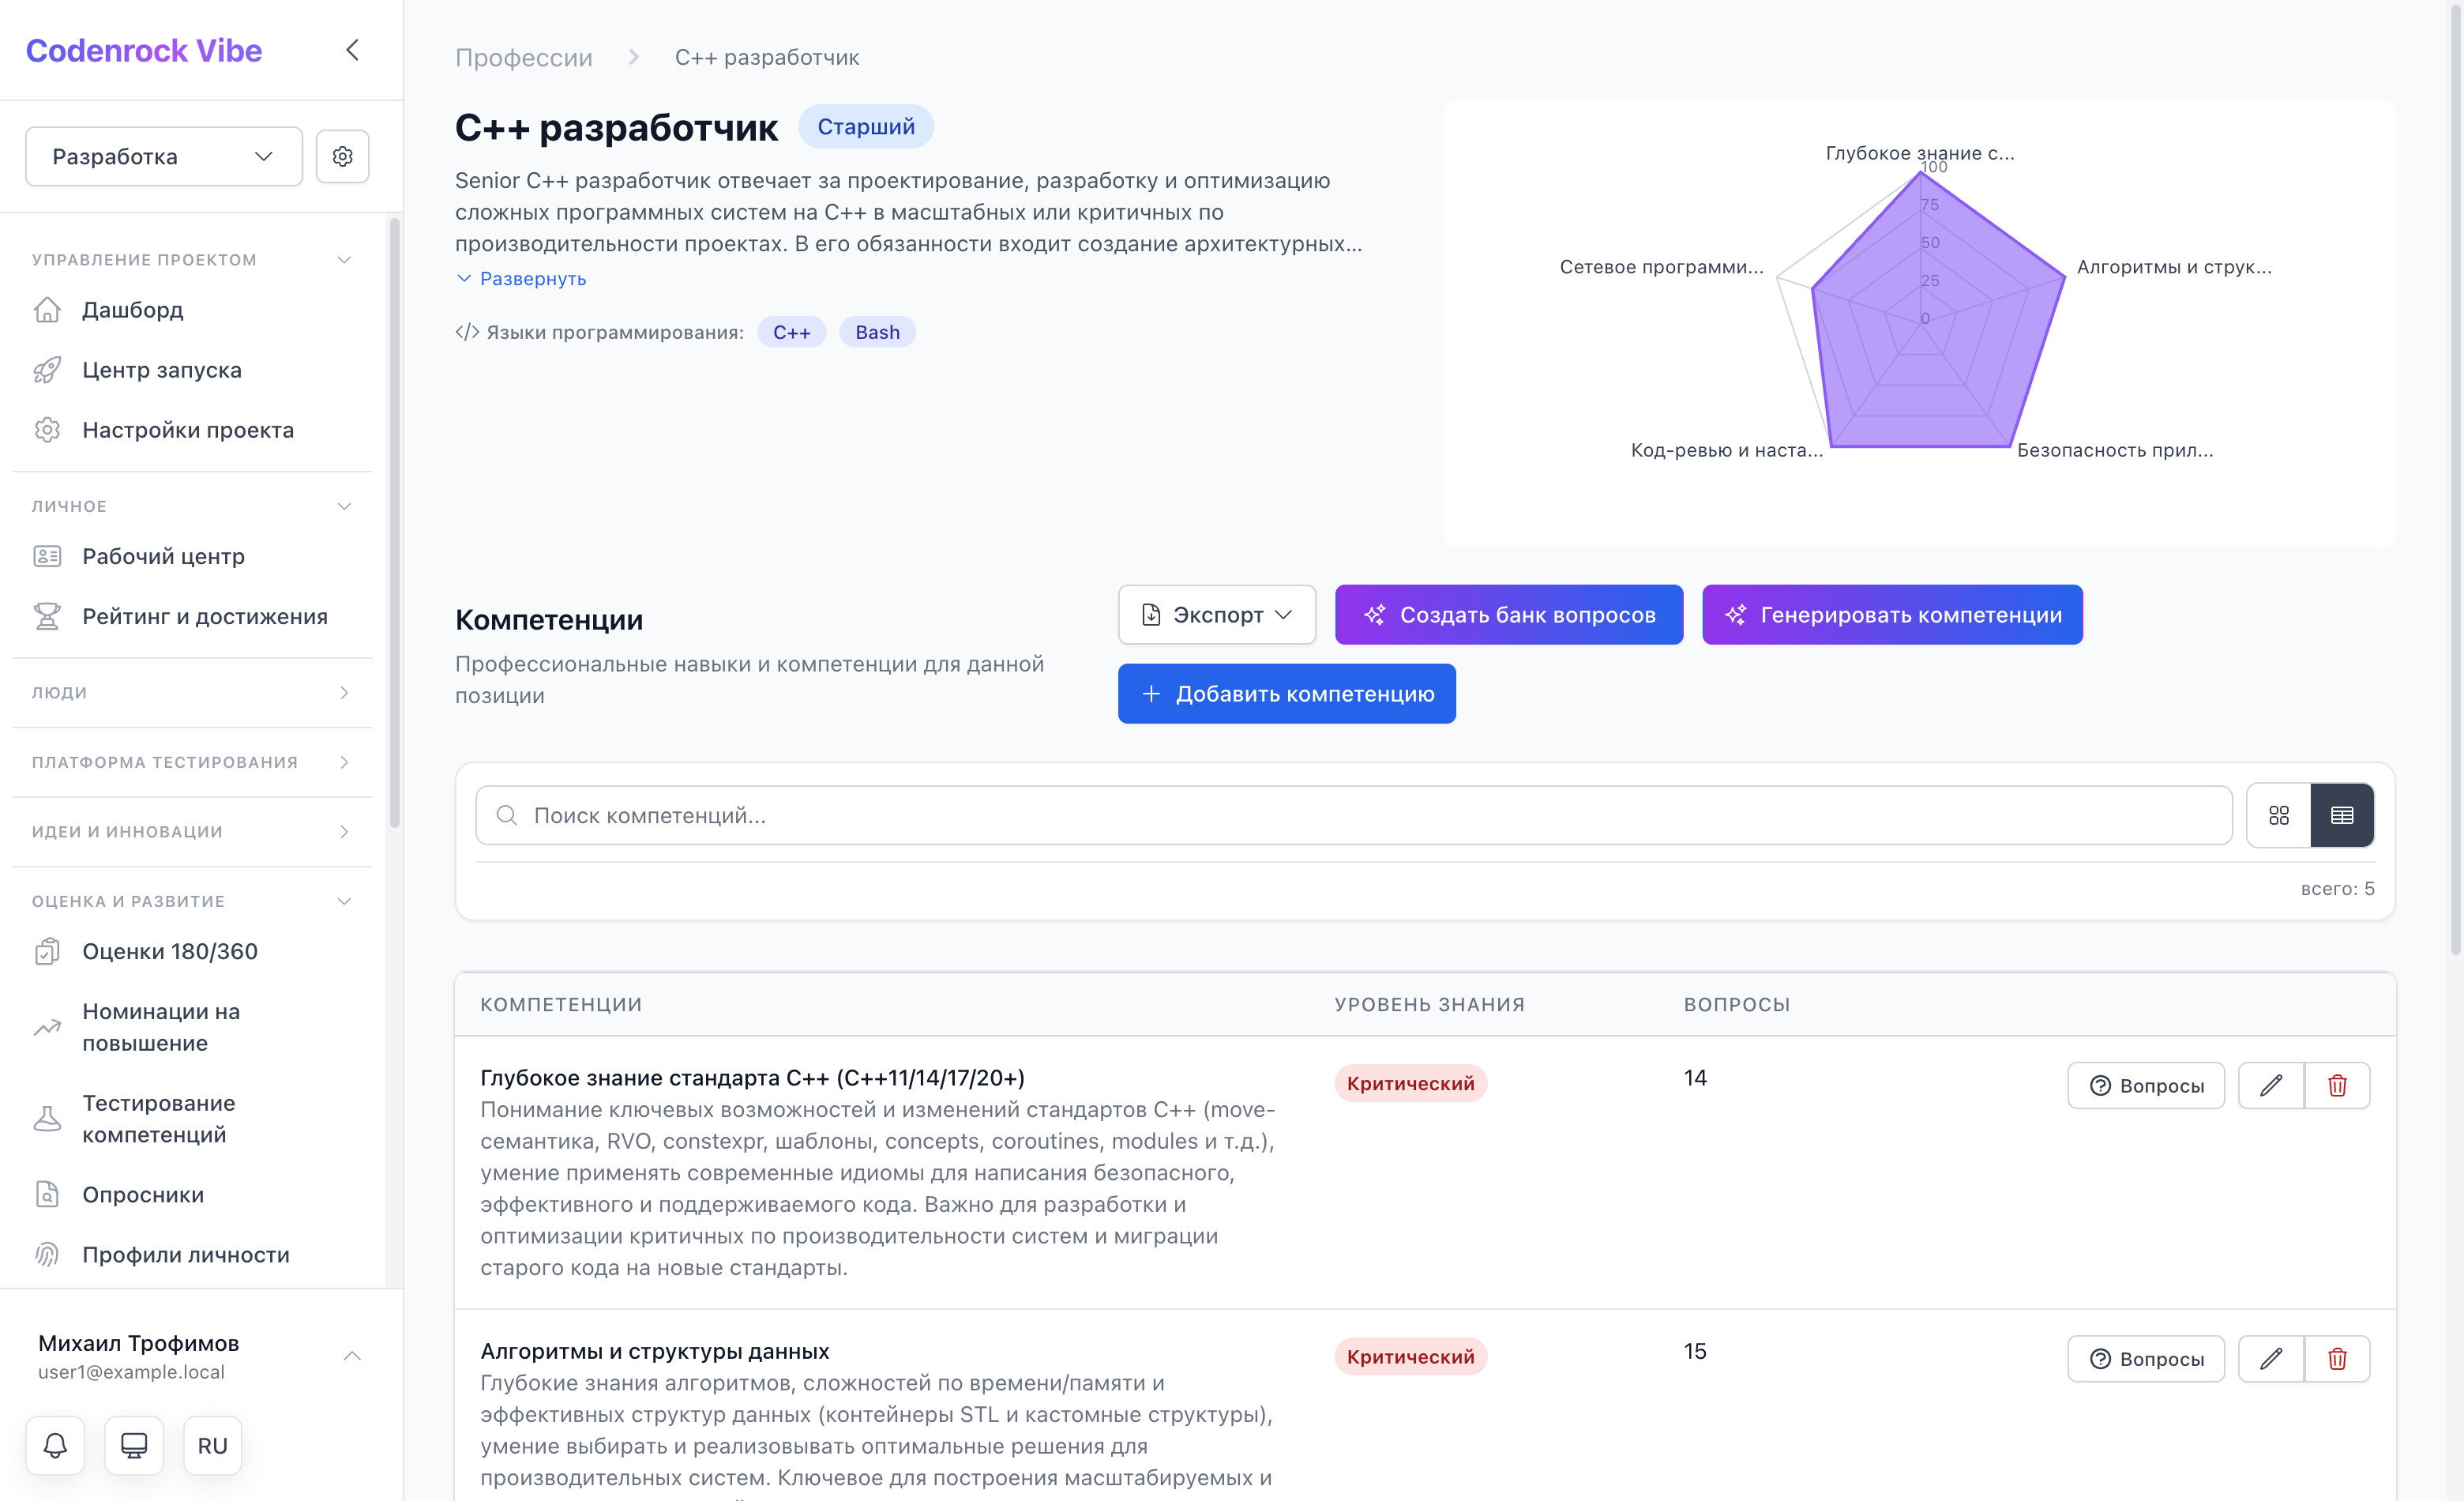Collapse the sidebar with the back arrow

[x=352, y=50]
